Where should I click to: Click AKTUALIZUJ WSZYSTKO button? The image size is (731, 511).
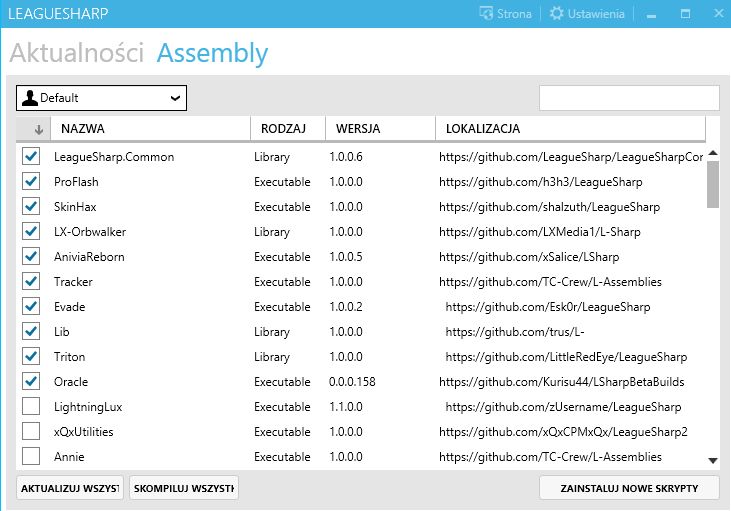point(70,488)
